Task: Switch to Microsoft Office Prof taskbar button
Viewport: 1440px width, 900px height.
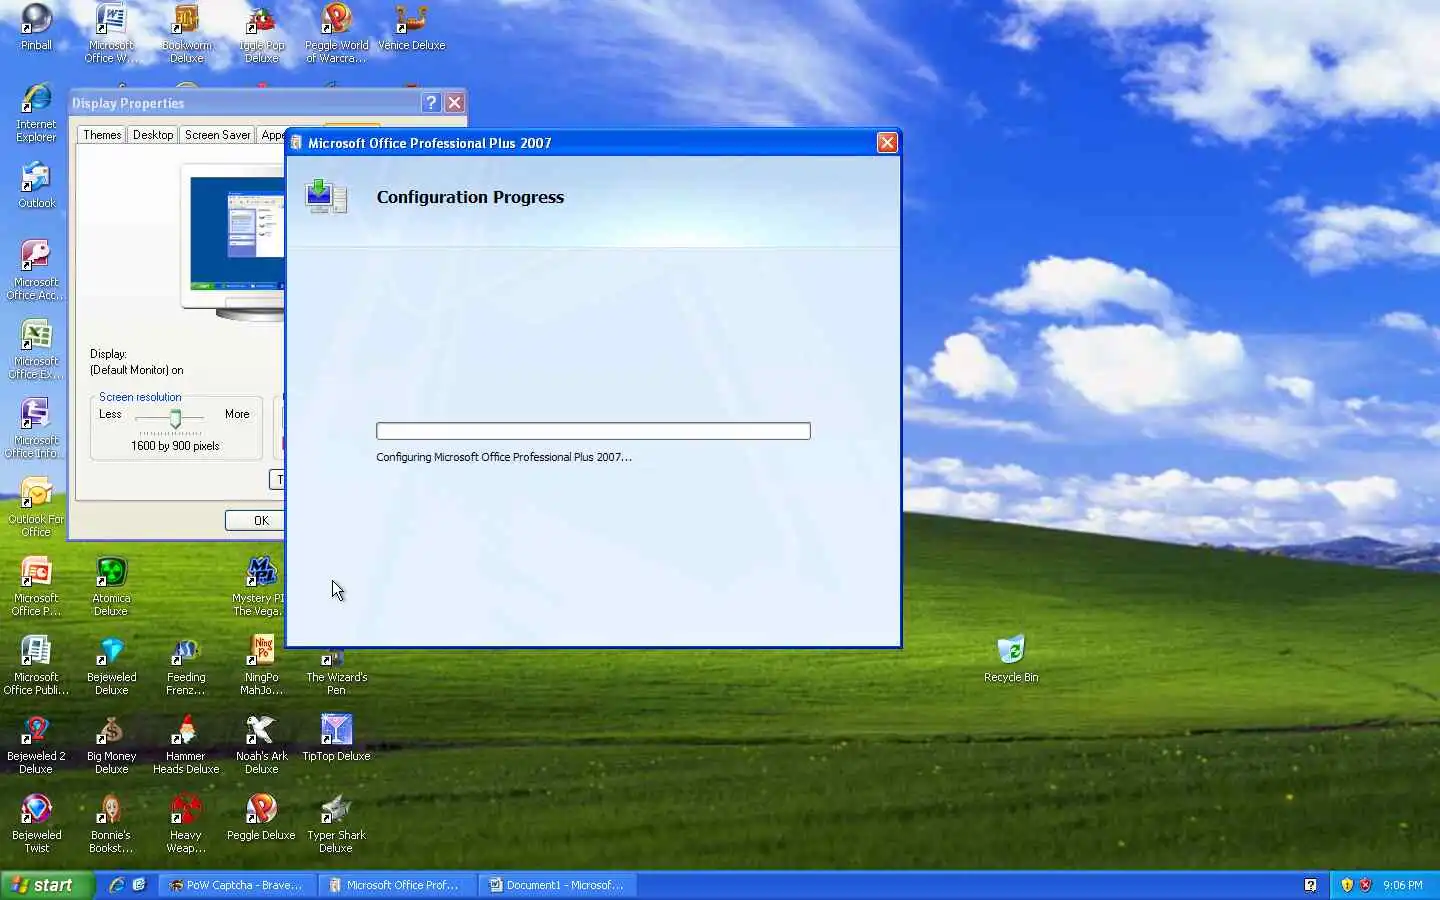Action: point(397,885)
